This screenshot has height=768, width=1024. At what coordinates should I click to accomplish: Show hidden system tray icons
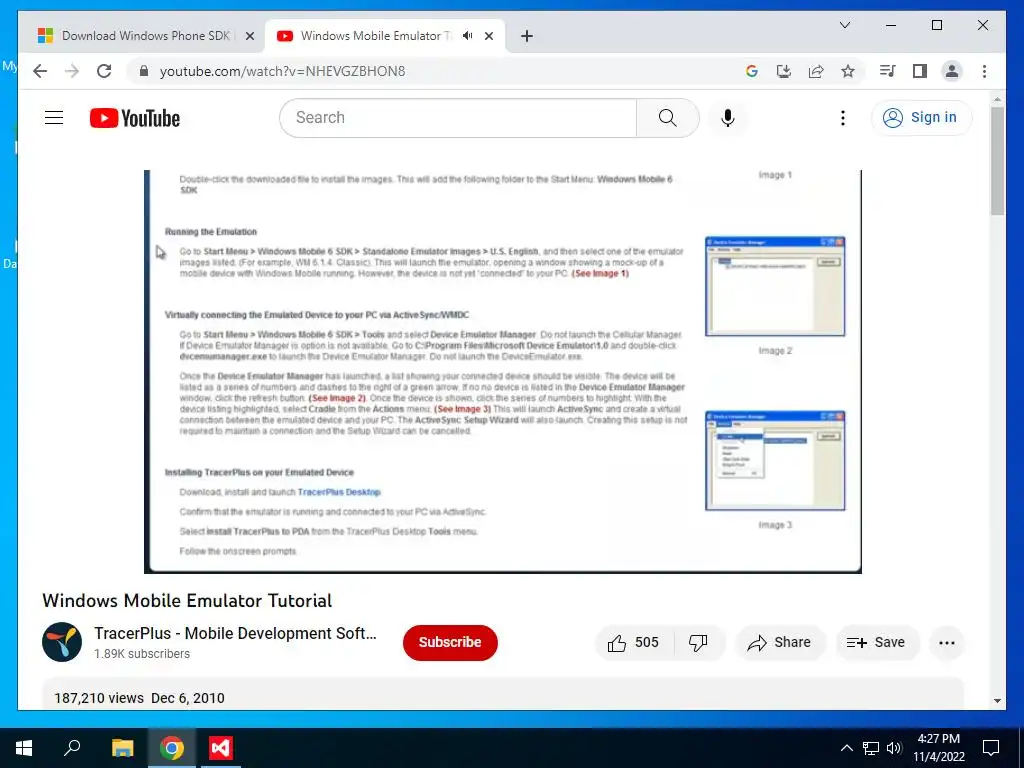point(846,748)
